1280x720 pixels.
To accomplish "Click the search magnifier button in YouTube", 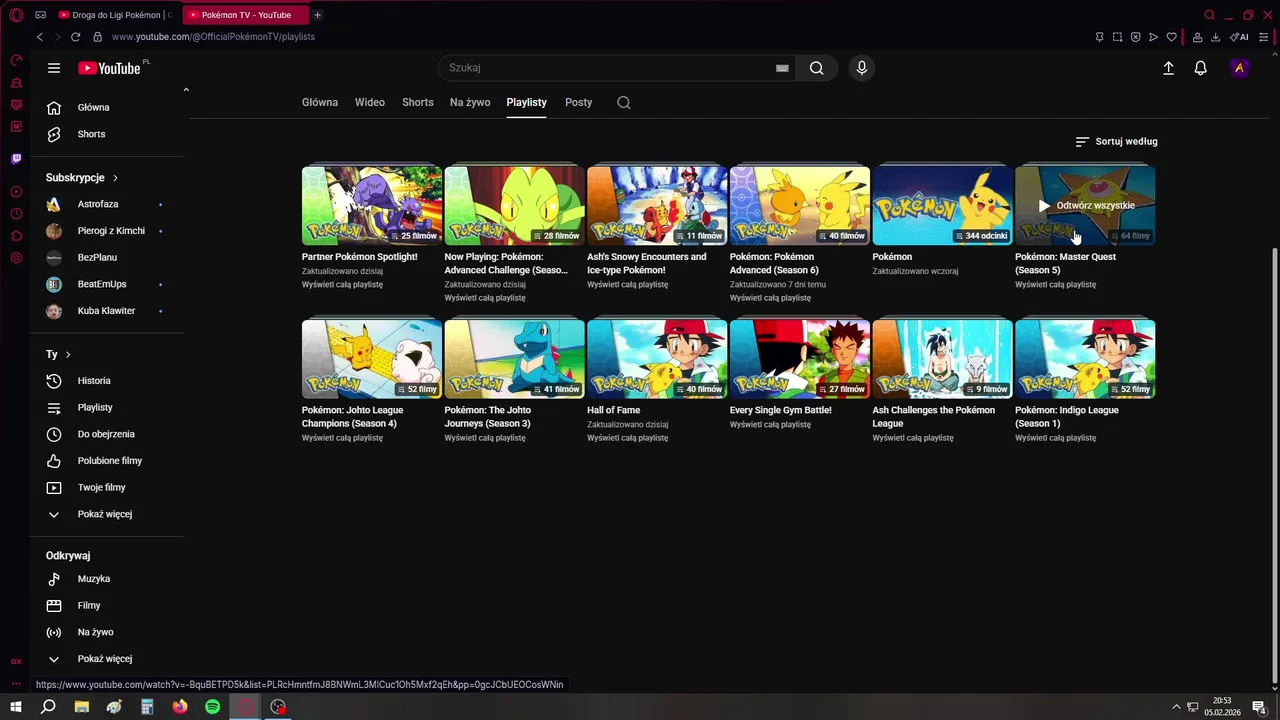I will pyautogui.click(x=817, y=68).
